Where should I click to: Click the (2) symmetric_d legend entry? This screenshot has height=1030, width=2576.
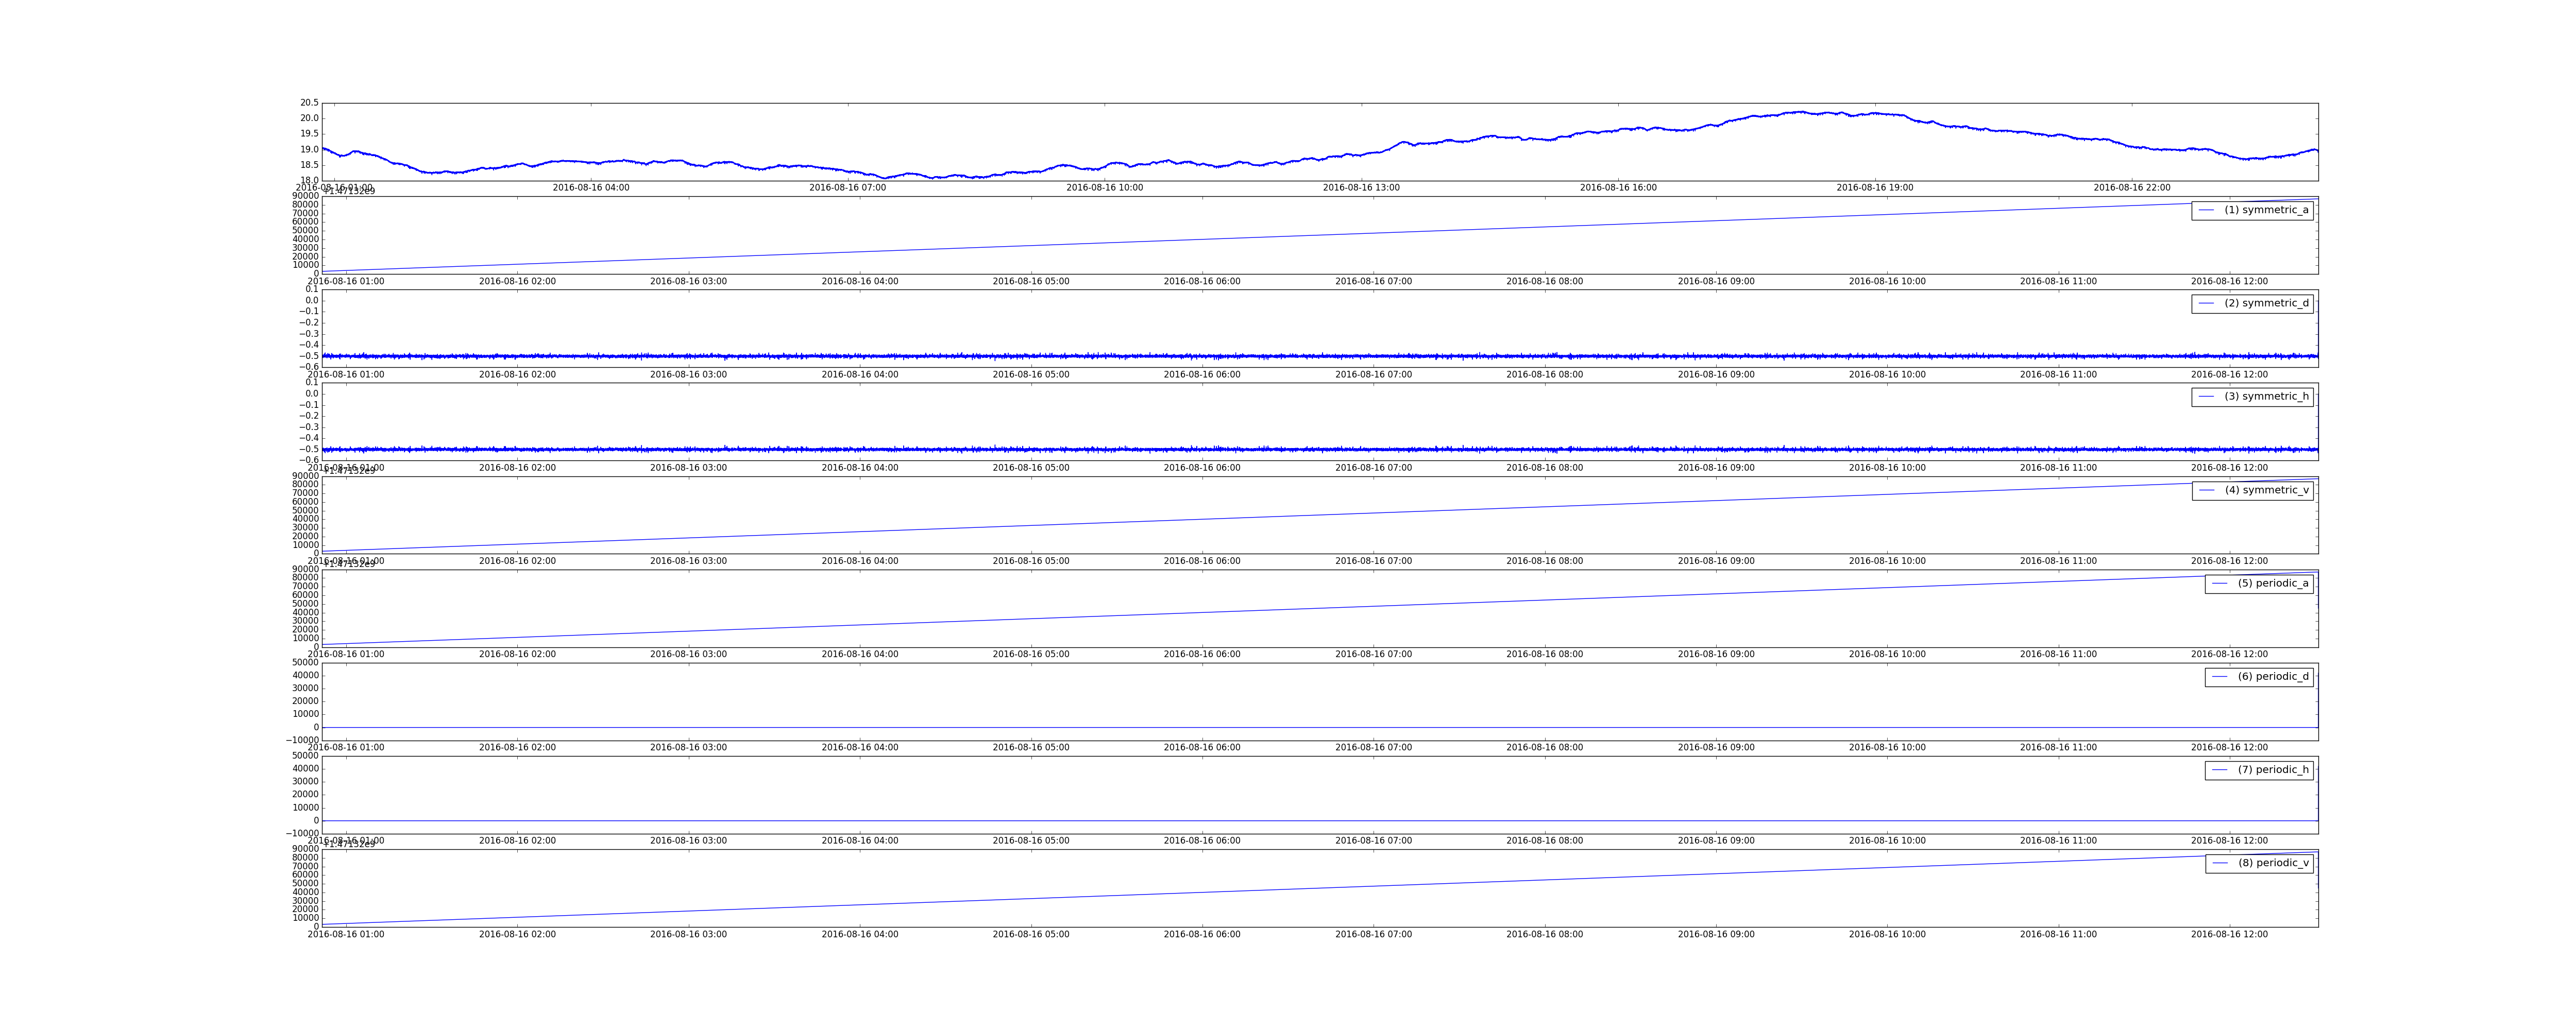2252,303
